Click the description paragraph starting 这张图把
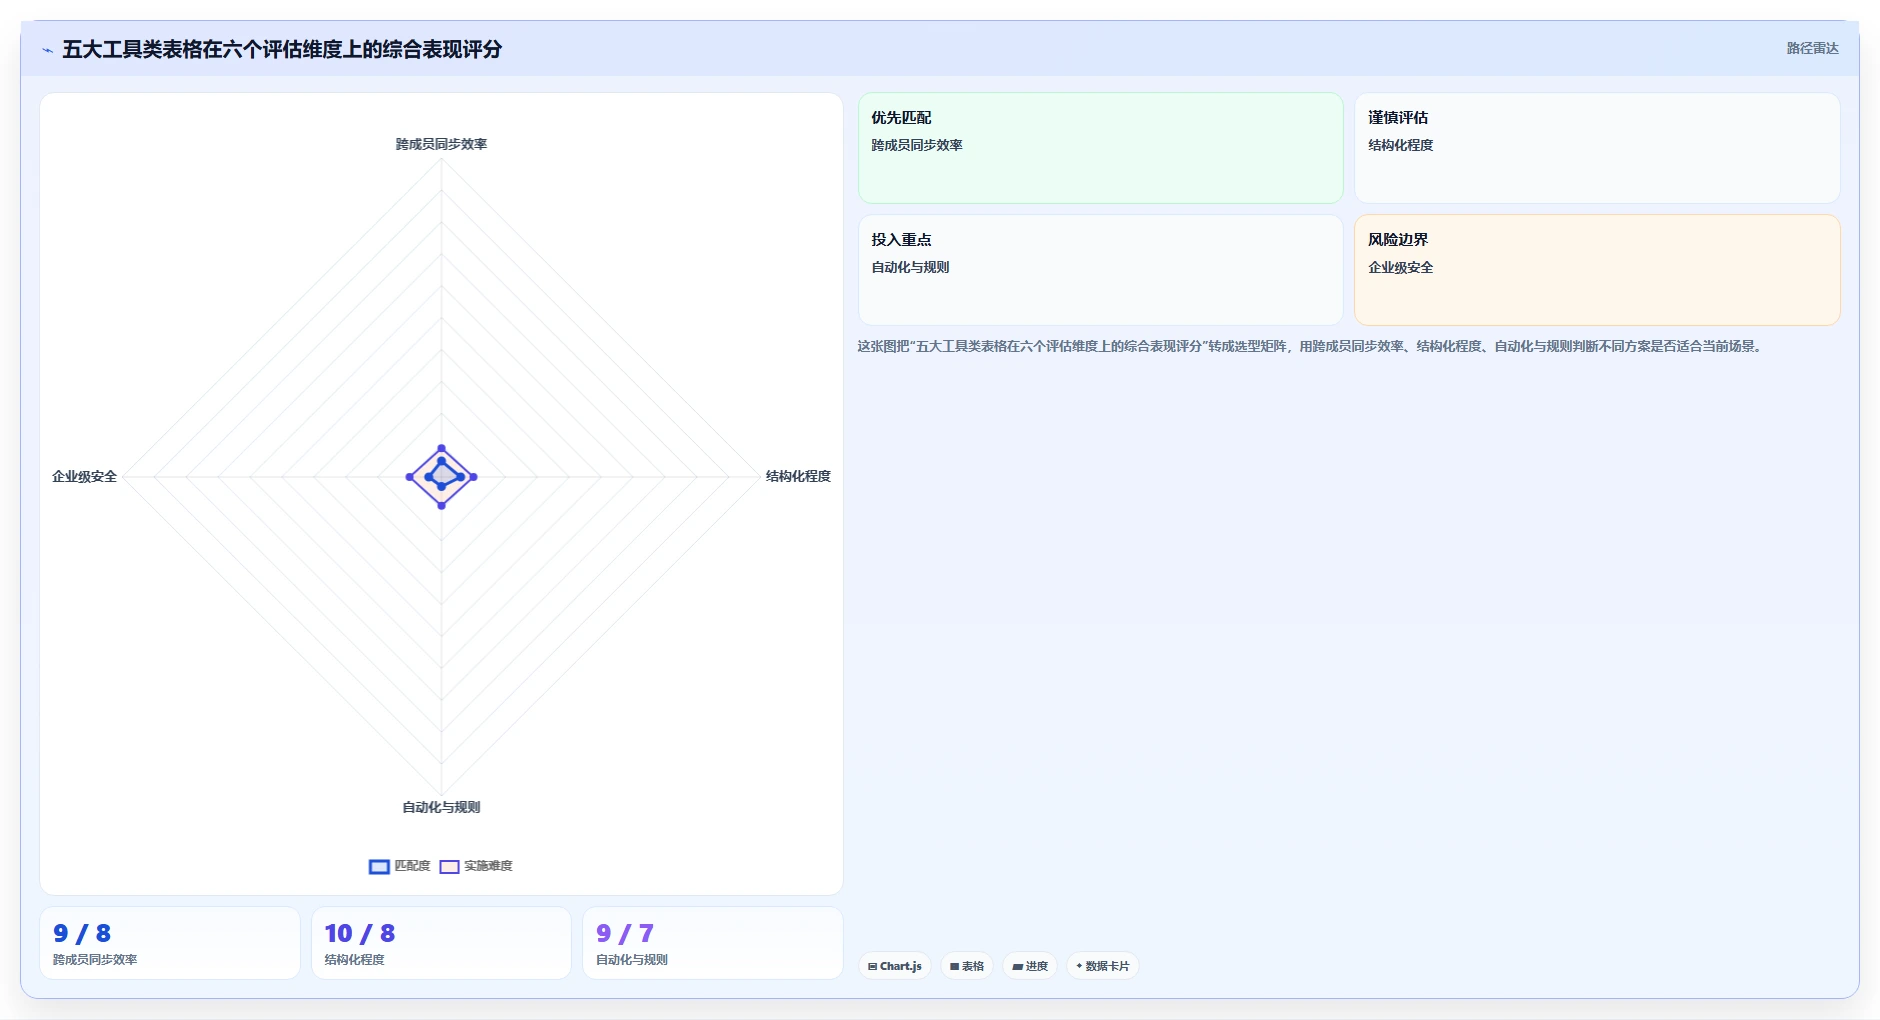This screenshot has width=1880, height=1020. (x=1311, y=346)
